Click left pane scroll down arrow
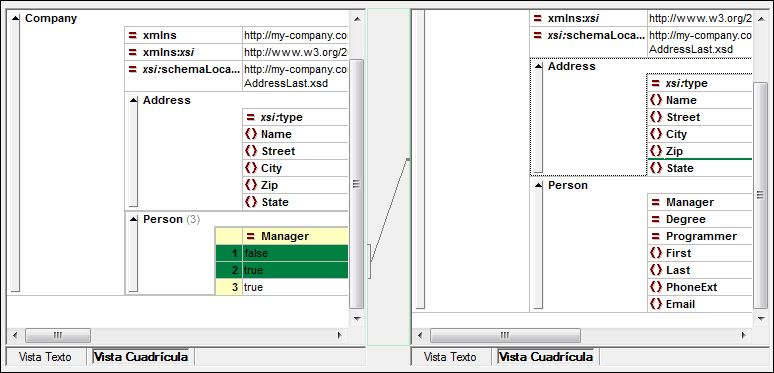774x373 pixels. [356, 319]
